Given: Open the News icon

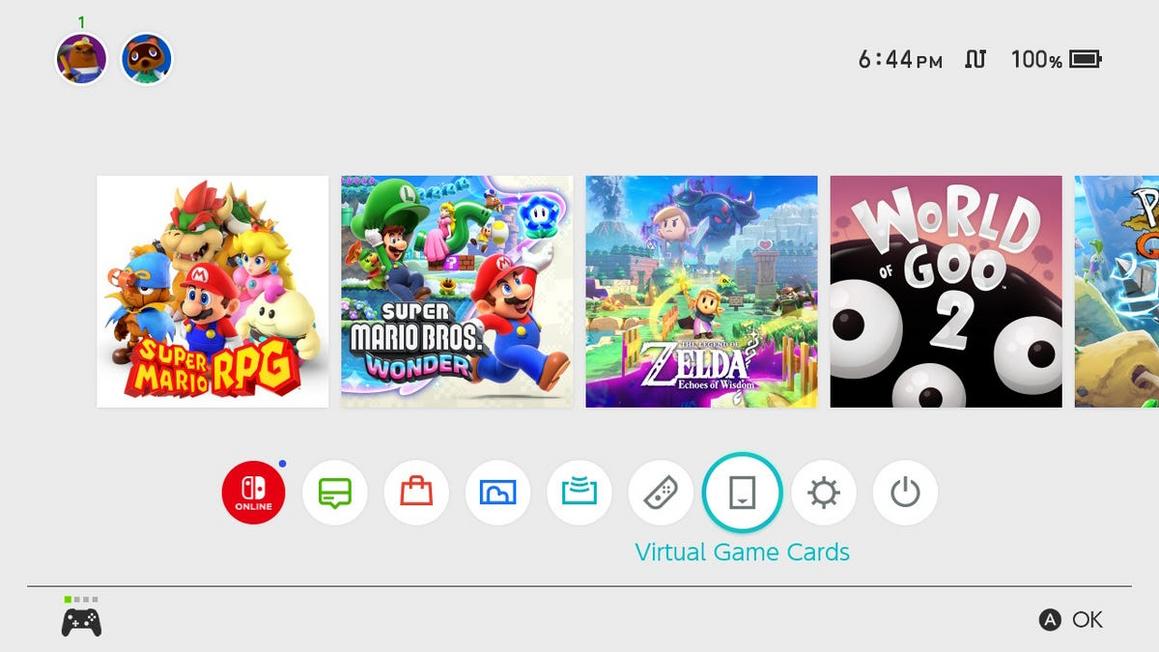Looking at the screenshot, I should point(335,492).
